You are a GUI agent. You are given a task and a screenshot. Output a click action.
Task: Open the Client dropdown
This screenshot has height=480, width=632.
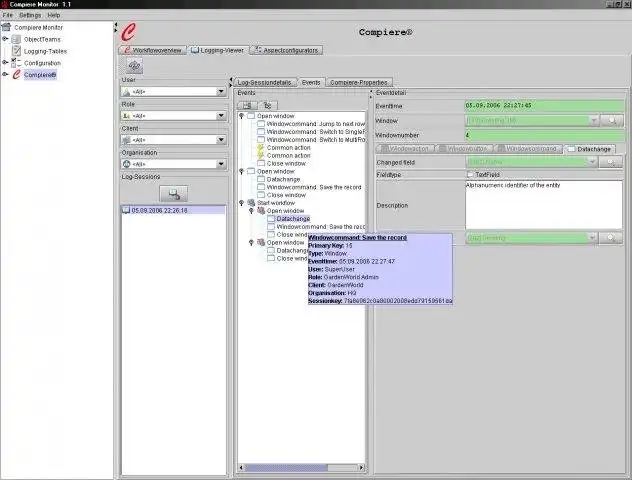[221, 140]
